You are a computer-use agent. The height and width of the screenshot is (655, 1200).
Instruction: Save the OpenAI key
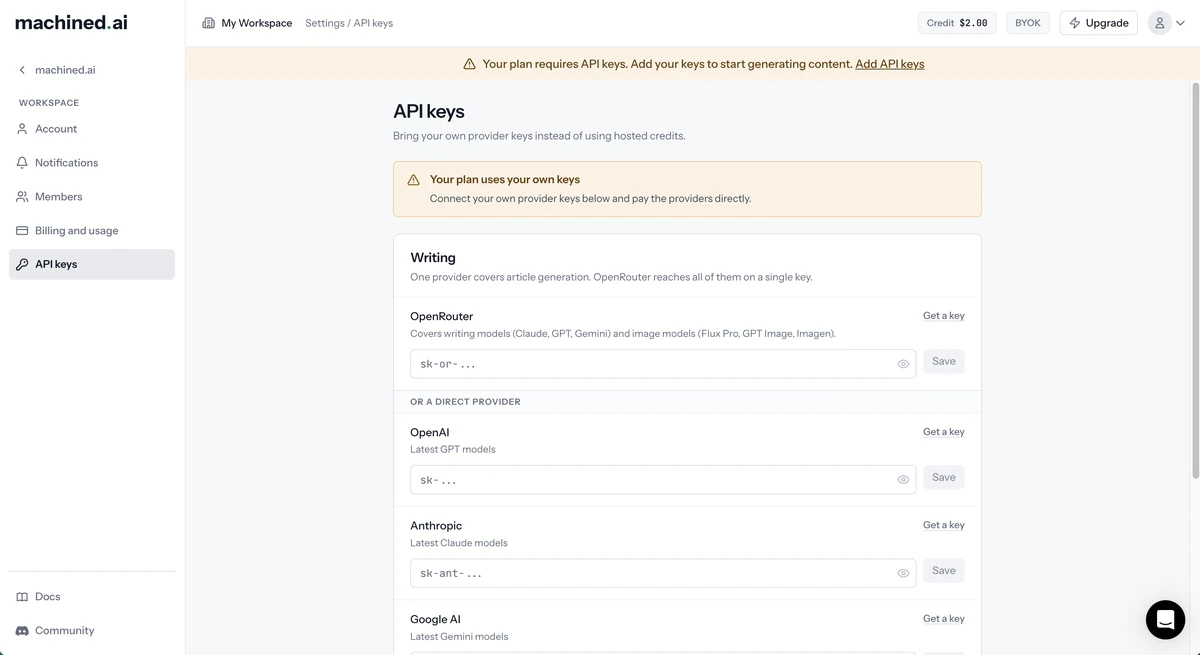coord(944,478)
